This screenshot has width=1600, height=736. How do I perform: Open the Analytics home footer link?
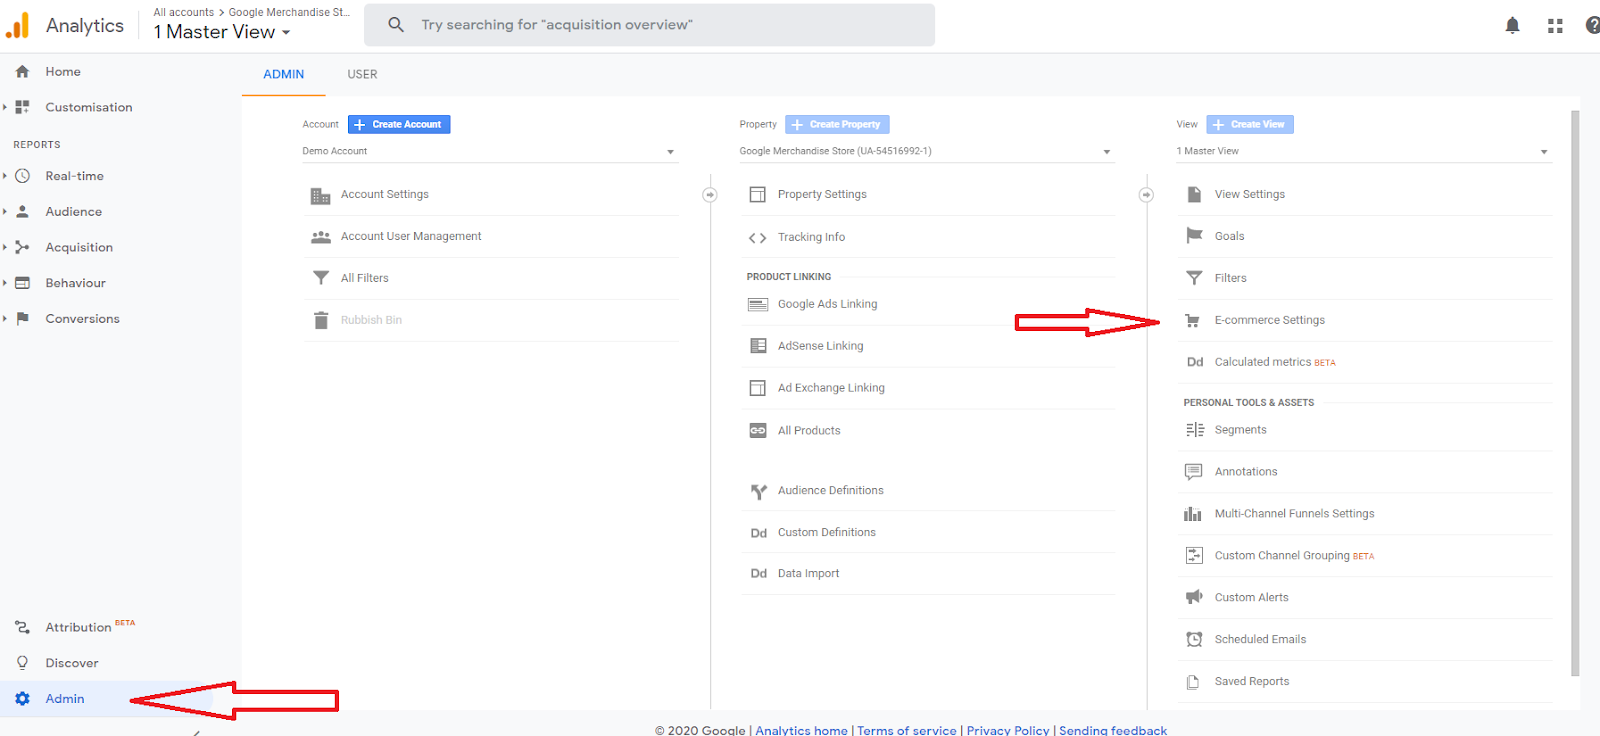802,730
